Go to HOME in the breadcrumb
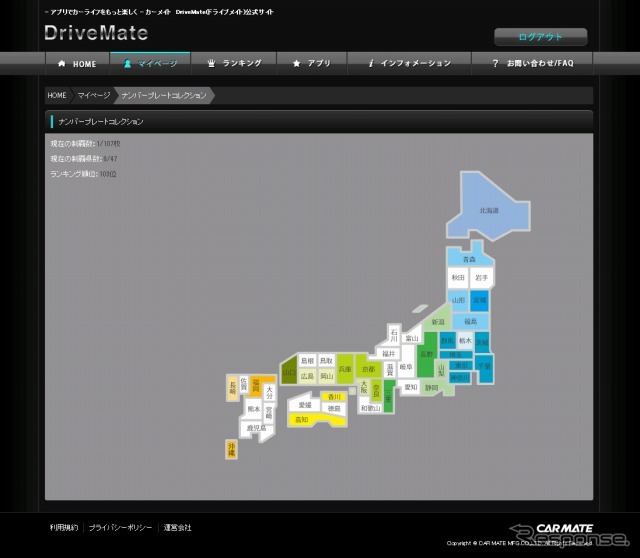The image size is (640, 558). click(x=57, y=96)
